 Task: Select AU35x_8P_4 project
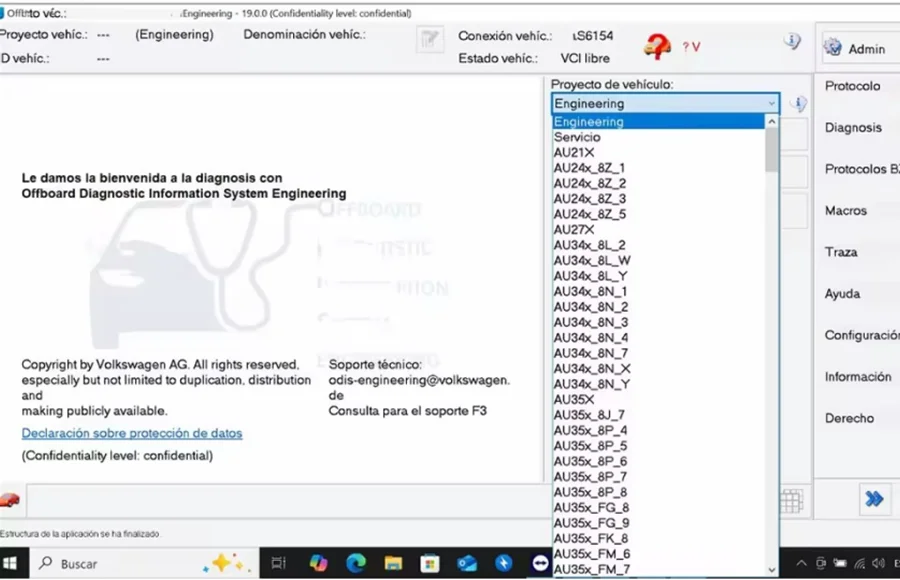point(658,431)
